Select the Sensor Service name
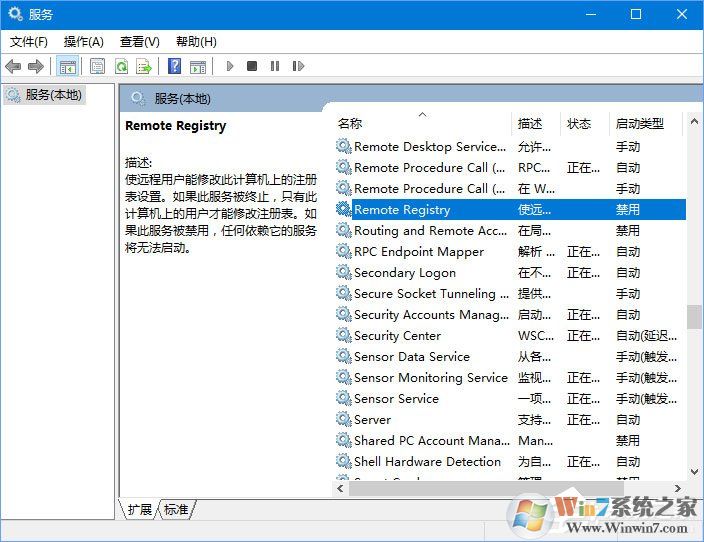Image resolution: width=704 pixels, height=542 pixels. pyautogui.click(x=396, y=399)
